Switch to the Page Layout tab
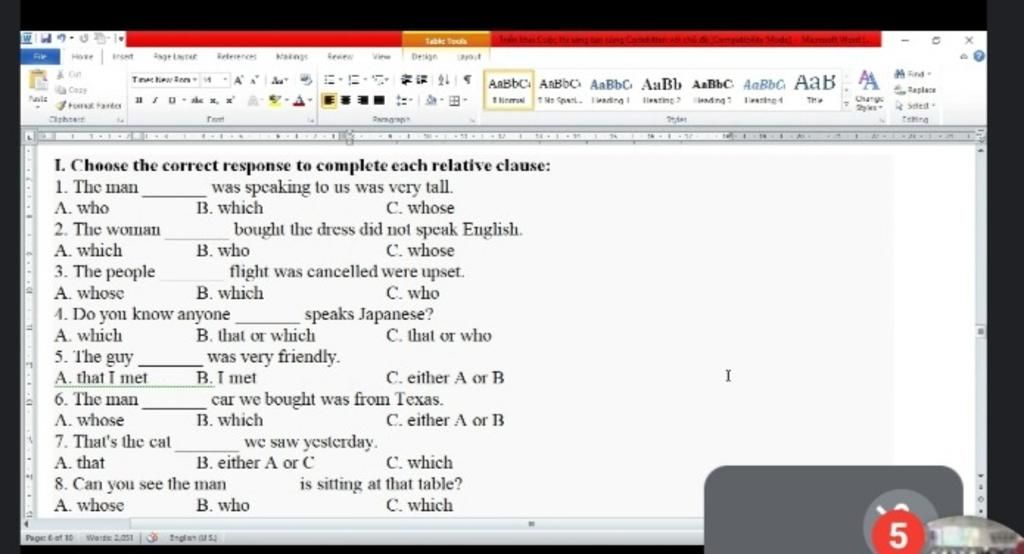 [x=176, y=57]
